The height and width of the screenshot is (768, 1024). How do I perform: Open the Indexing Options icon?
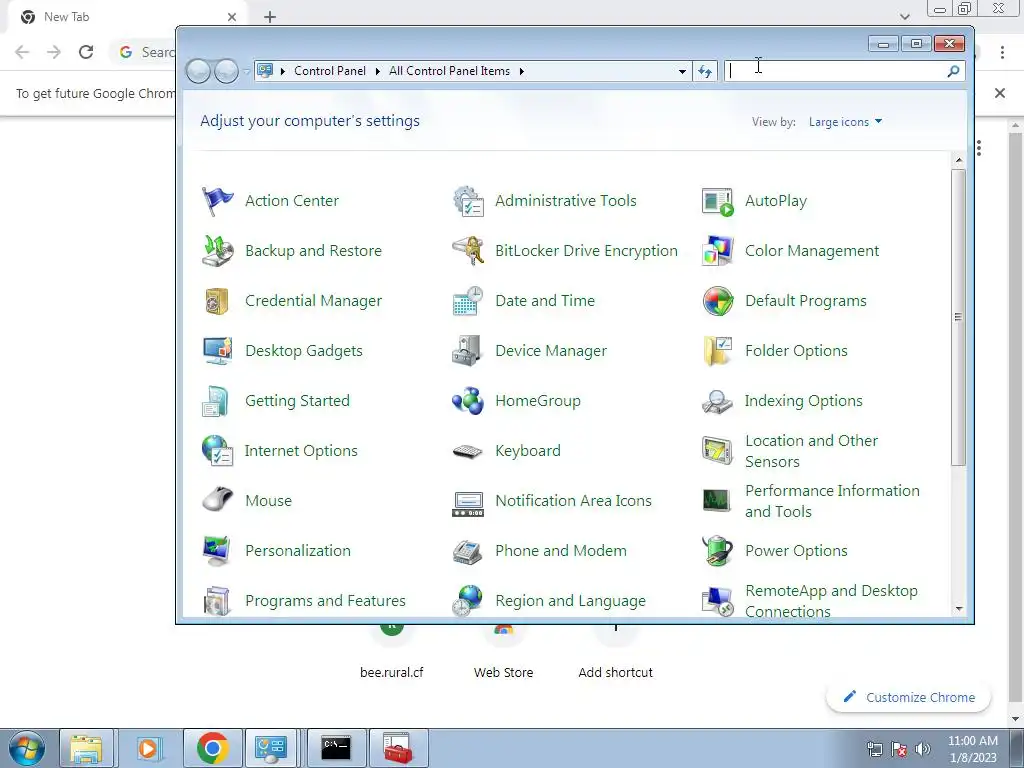(718, 401)
